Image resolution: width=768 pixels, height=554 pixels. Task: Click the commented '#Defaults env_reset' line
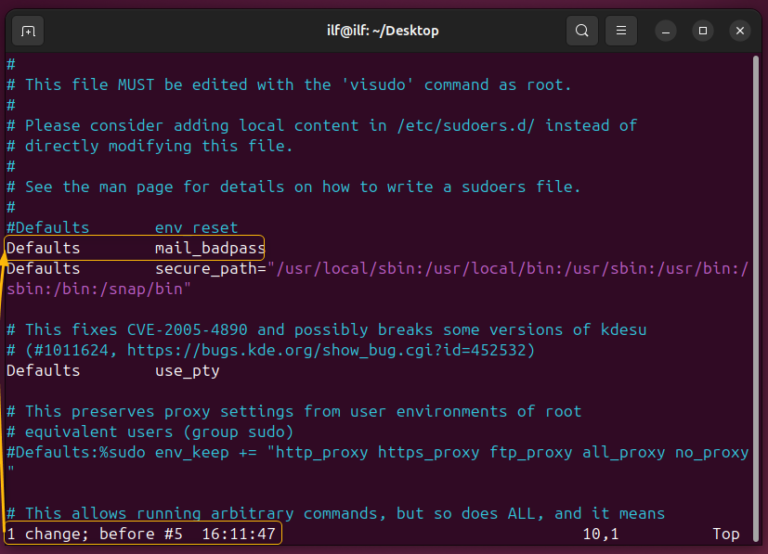click(x=122, y=228)
